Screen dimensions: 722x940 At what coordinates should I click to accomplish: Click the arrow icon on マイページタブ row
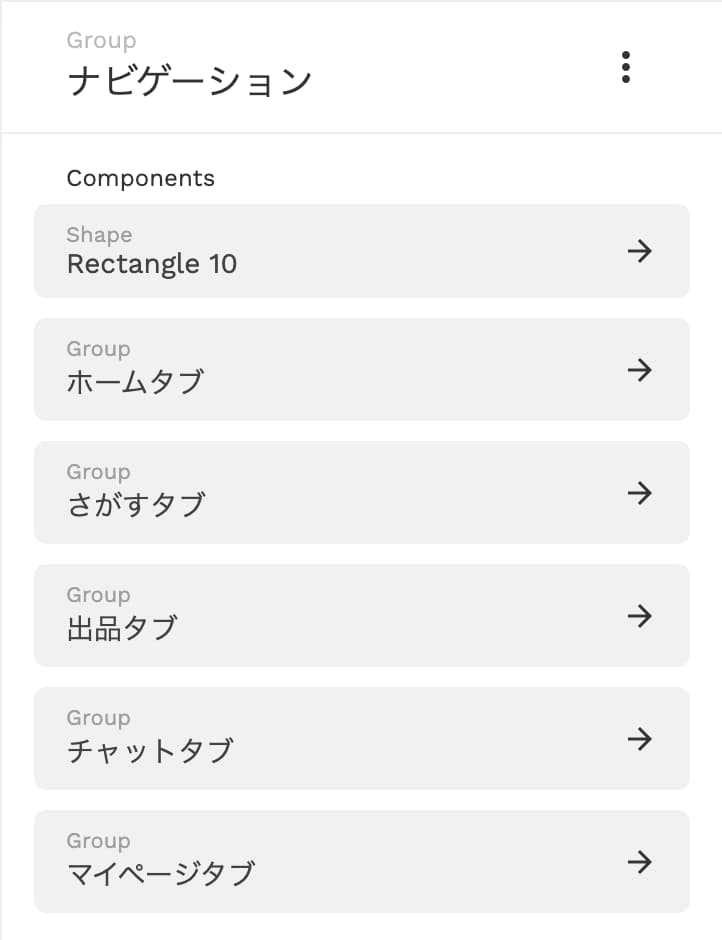coord(639,862)
